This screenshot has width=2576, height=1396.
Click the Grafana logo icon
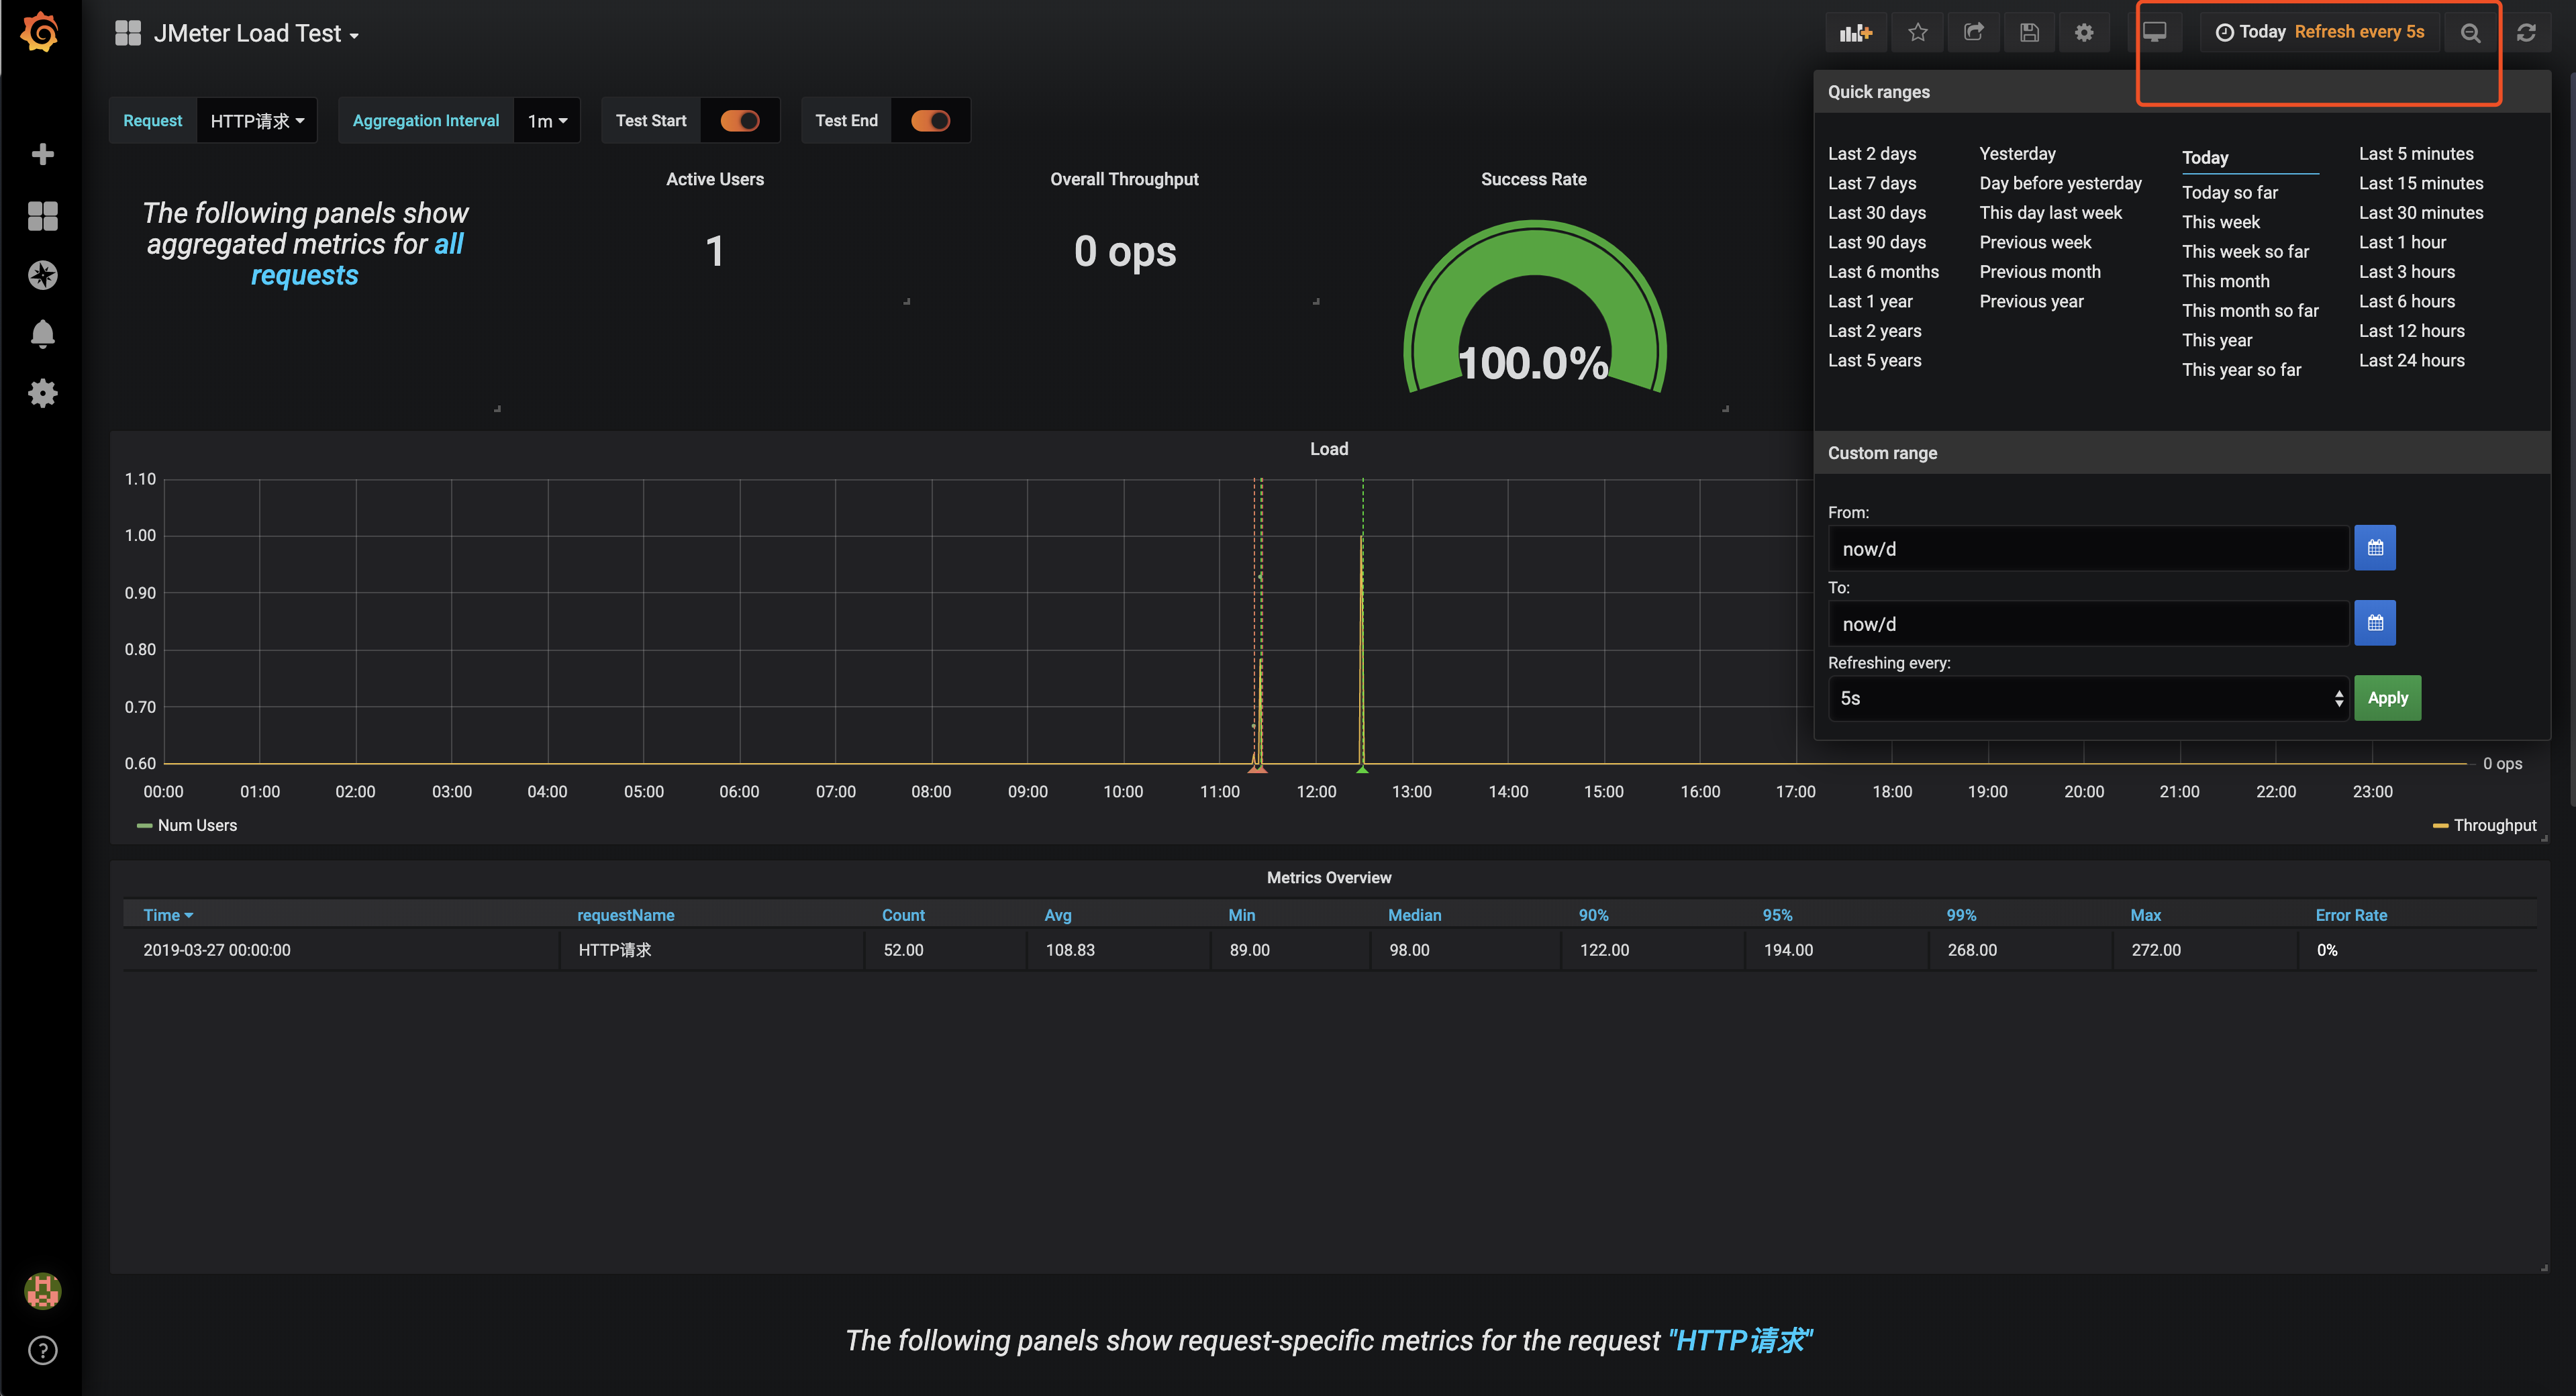point(41,33)
